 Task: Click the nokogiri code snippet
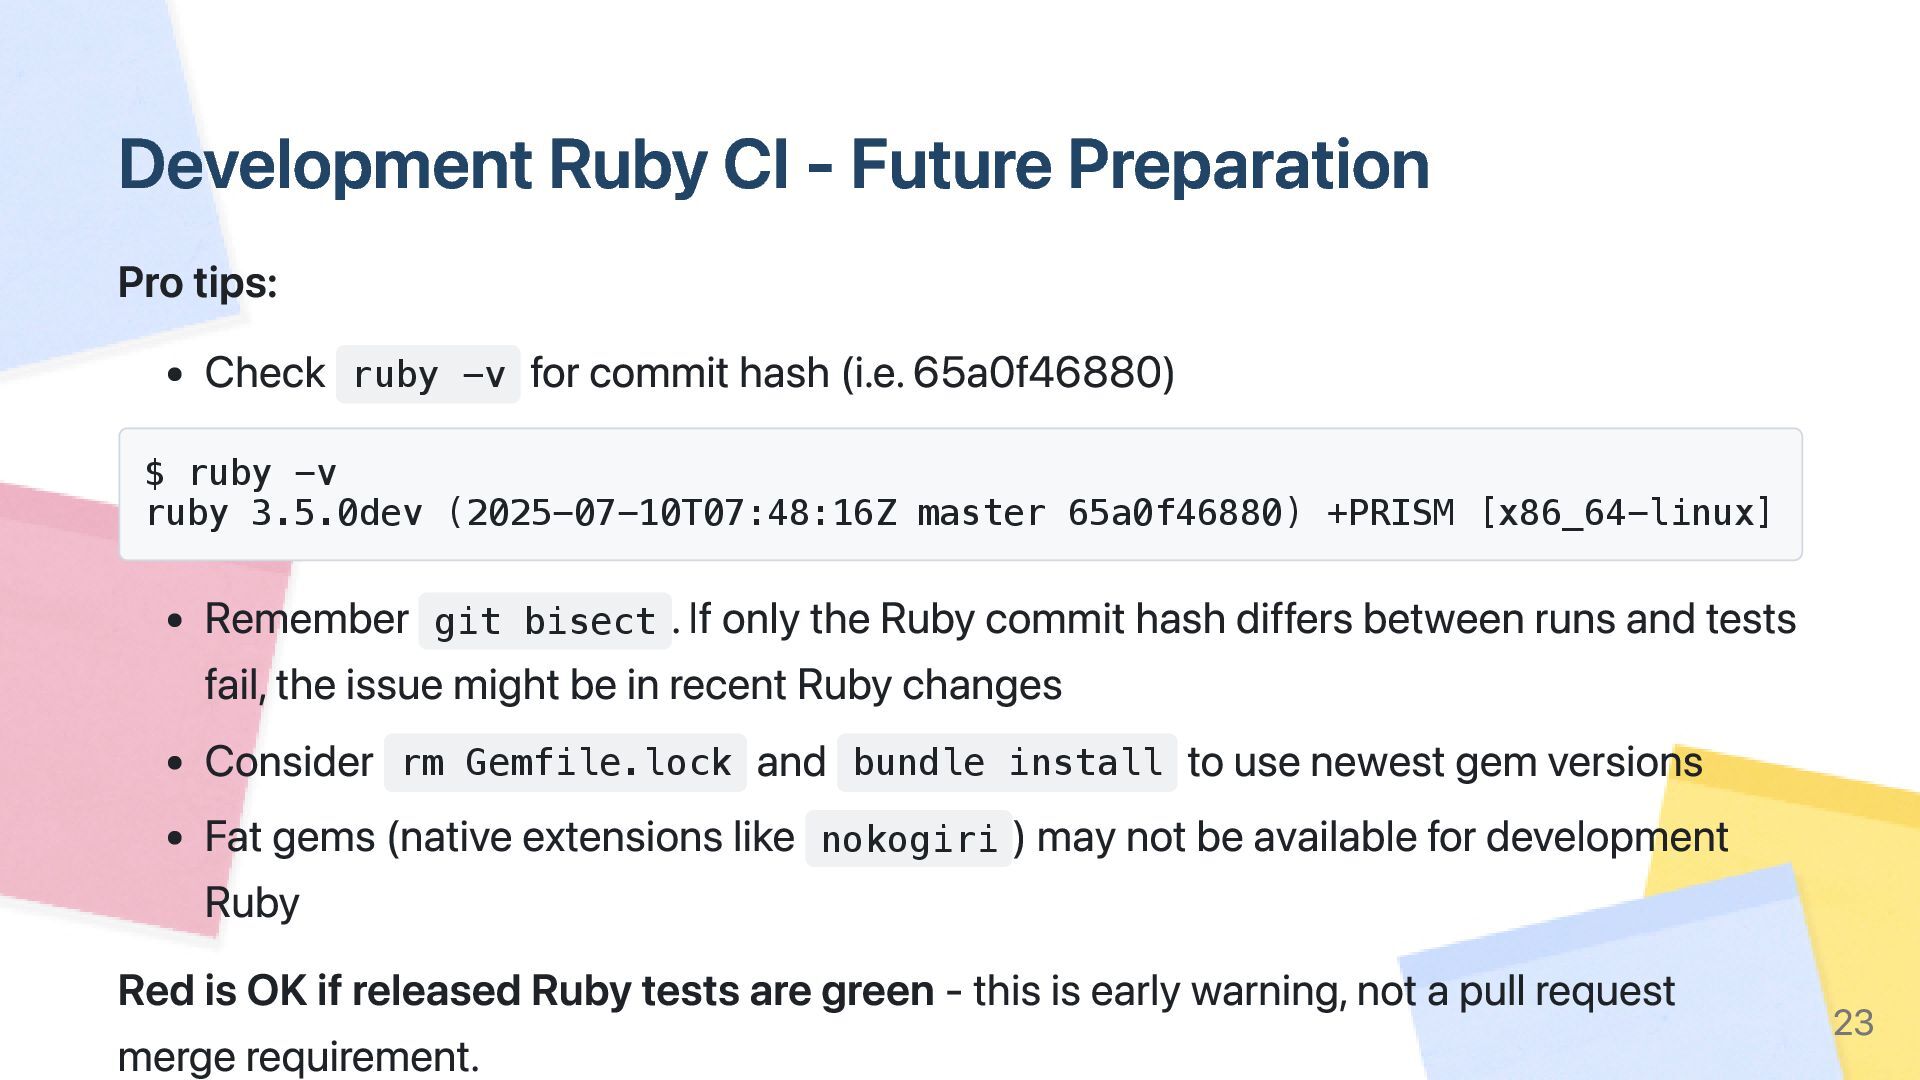pyautogui.click(x=909, y=839)
